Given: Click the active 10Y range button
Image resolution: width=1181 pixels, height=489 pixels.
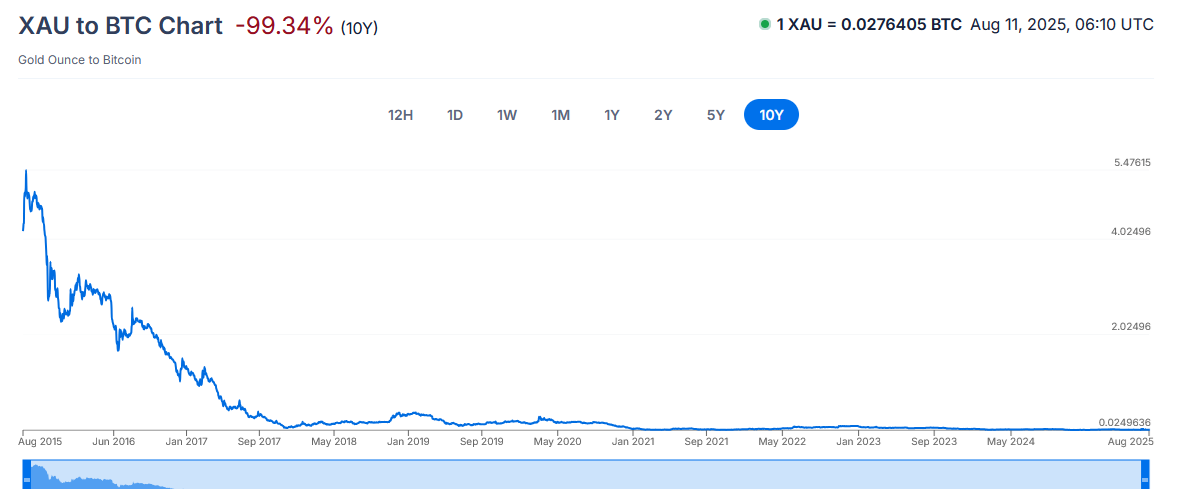Looking at the screenshot, I should [x=771, y=115].
